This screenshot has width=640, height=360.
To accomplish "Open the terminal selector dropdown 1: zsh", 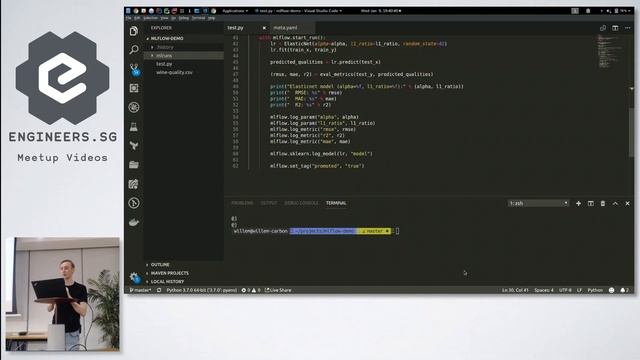I will 538,203.
